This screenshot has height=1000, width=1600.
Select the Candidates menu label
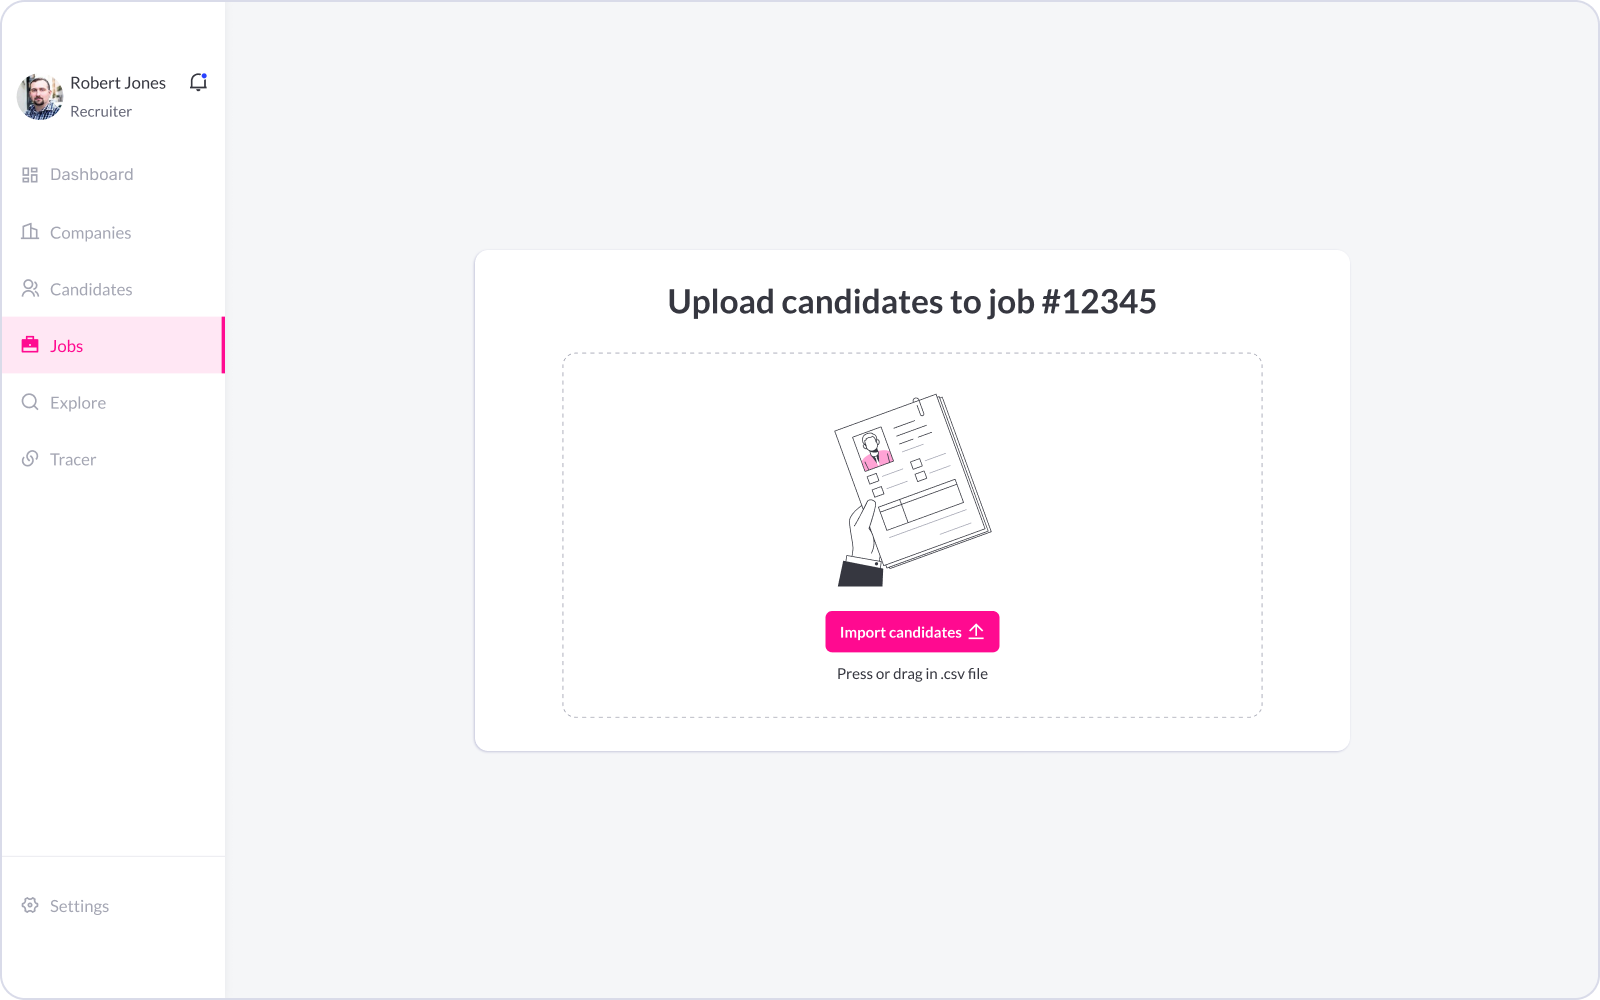91,290
